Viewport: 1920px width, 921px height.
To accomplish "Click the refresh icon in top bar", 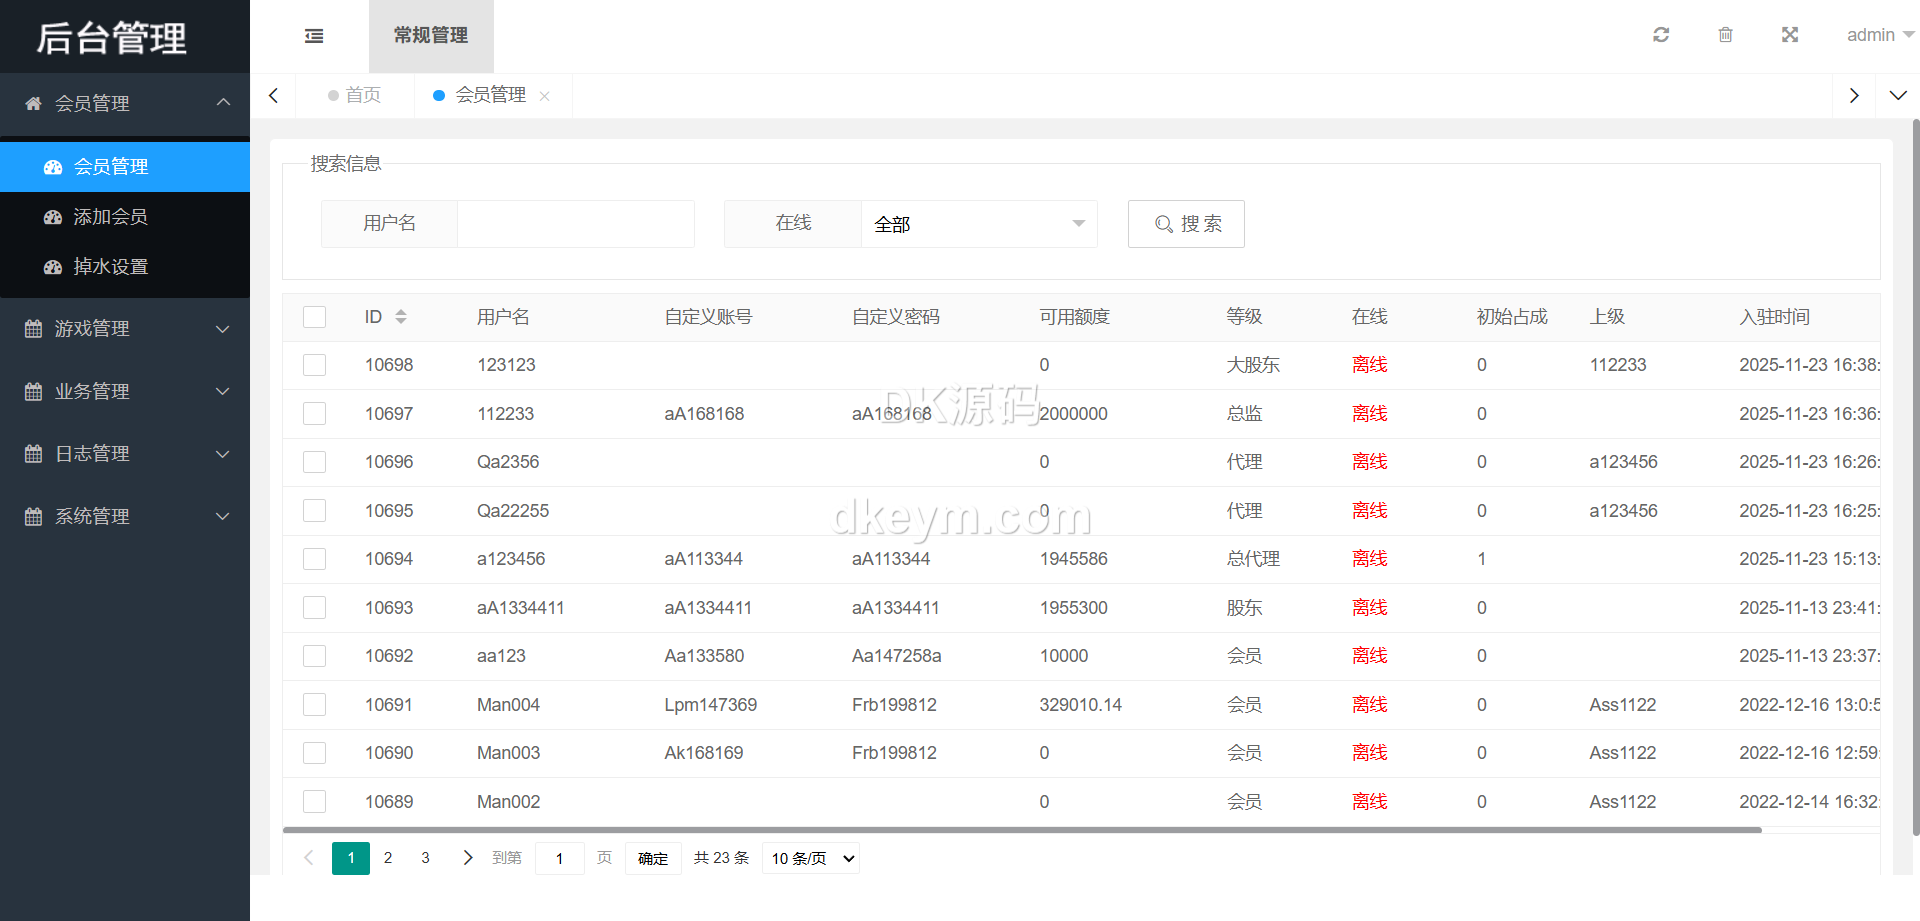I will [x=1661, y=35].
